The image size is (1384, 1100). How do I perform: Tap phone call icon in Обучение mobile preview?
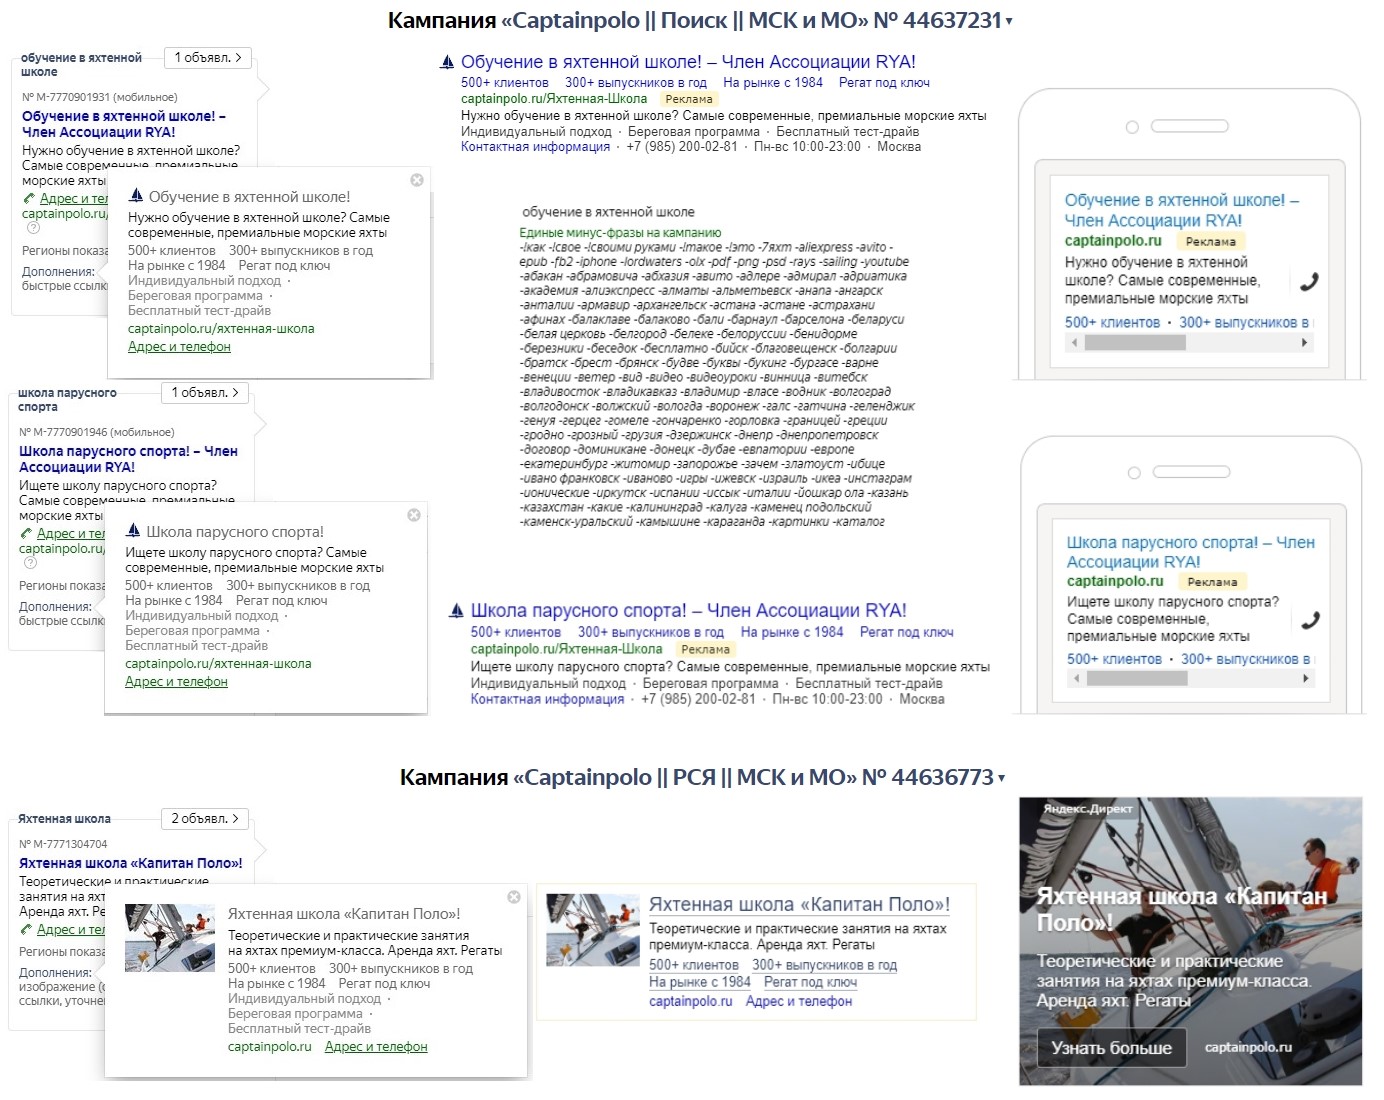[x=1308, y=281]
